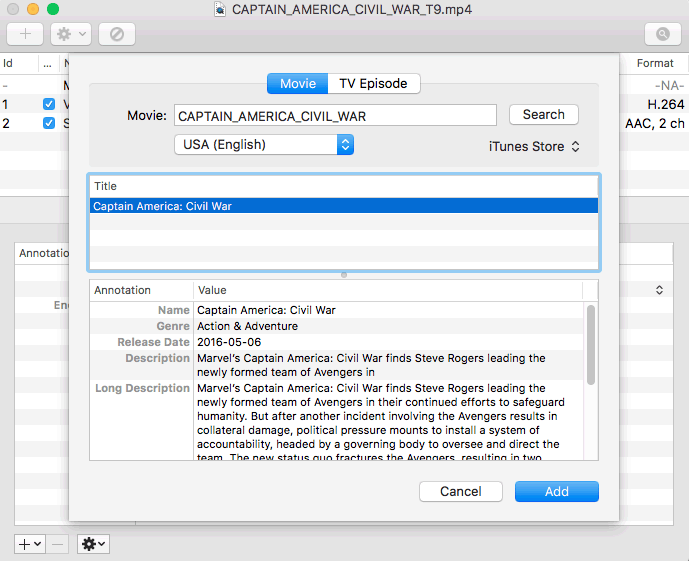Click the magnifier search metadata toolbar button
689x561 pixels.
[663, 34]
